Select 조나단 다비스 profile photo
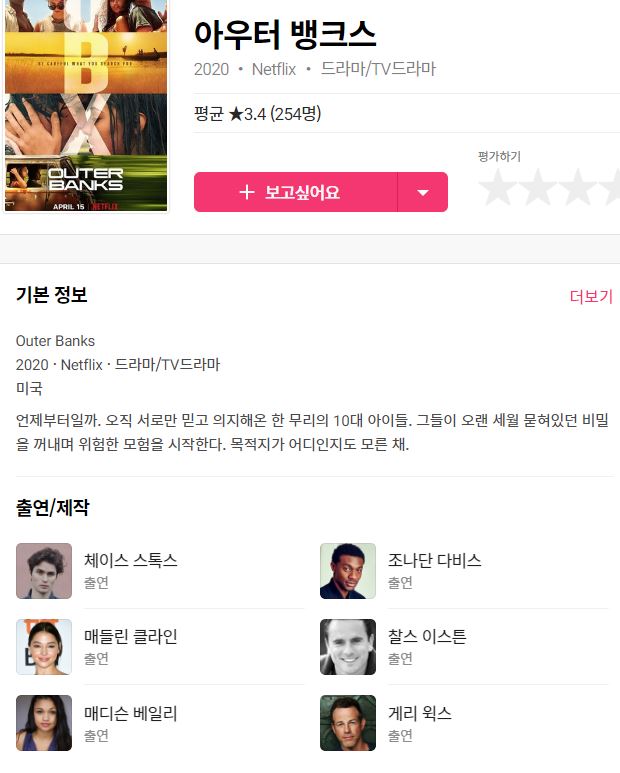This screenshot has height=773, width=620. point(348,571)
